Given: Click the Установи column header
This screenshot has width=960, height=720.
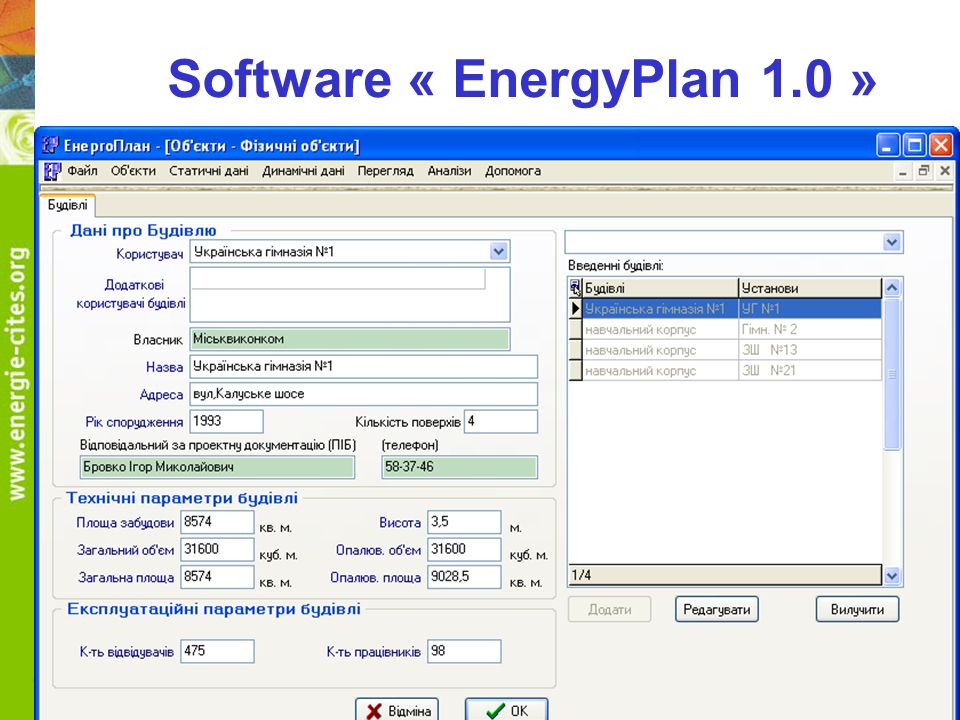Looking at the screenshot, I should [810, 288].
